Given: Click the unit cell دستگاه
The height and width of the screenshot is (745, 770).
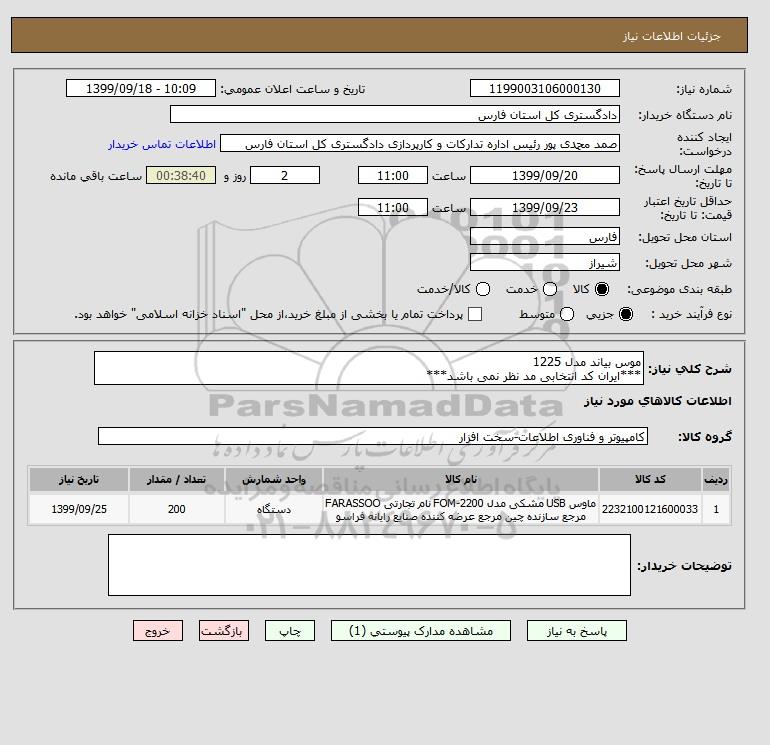Looking at the screenshot, I should [x=274, y=509].
